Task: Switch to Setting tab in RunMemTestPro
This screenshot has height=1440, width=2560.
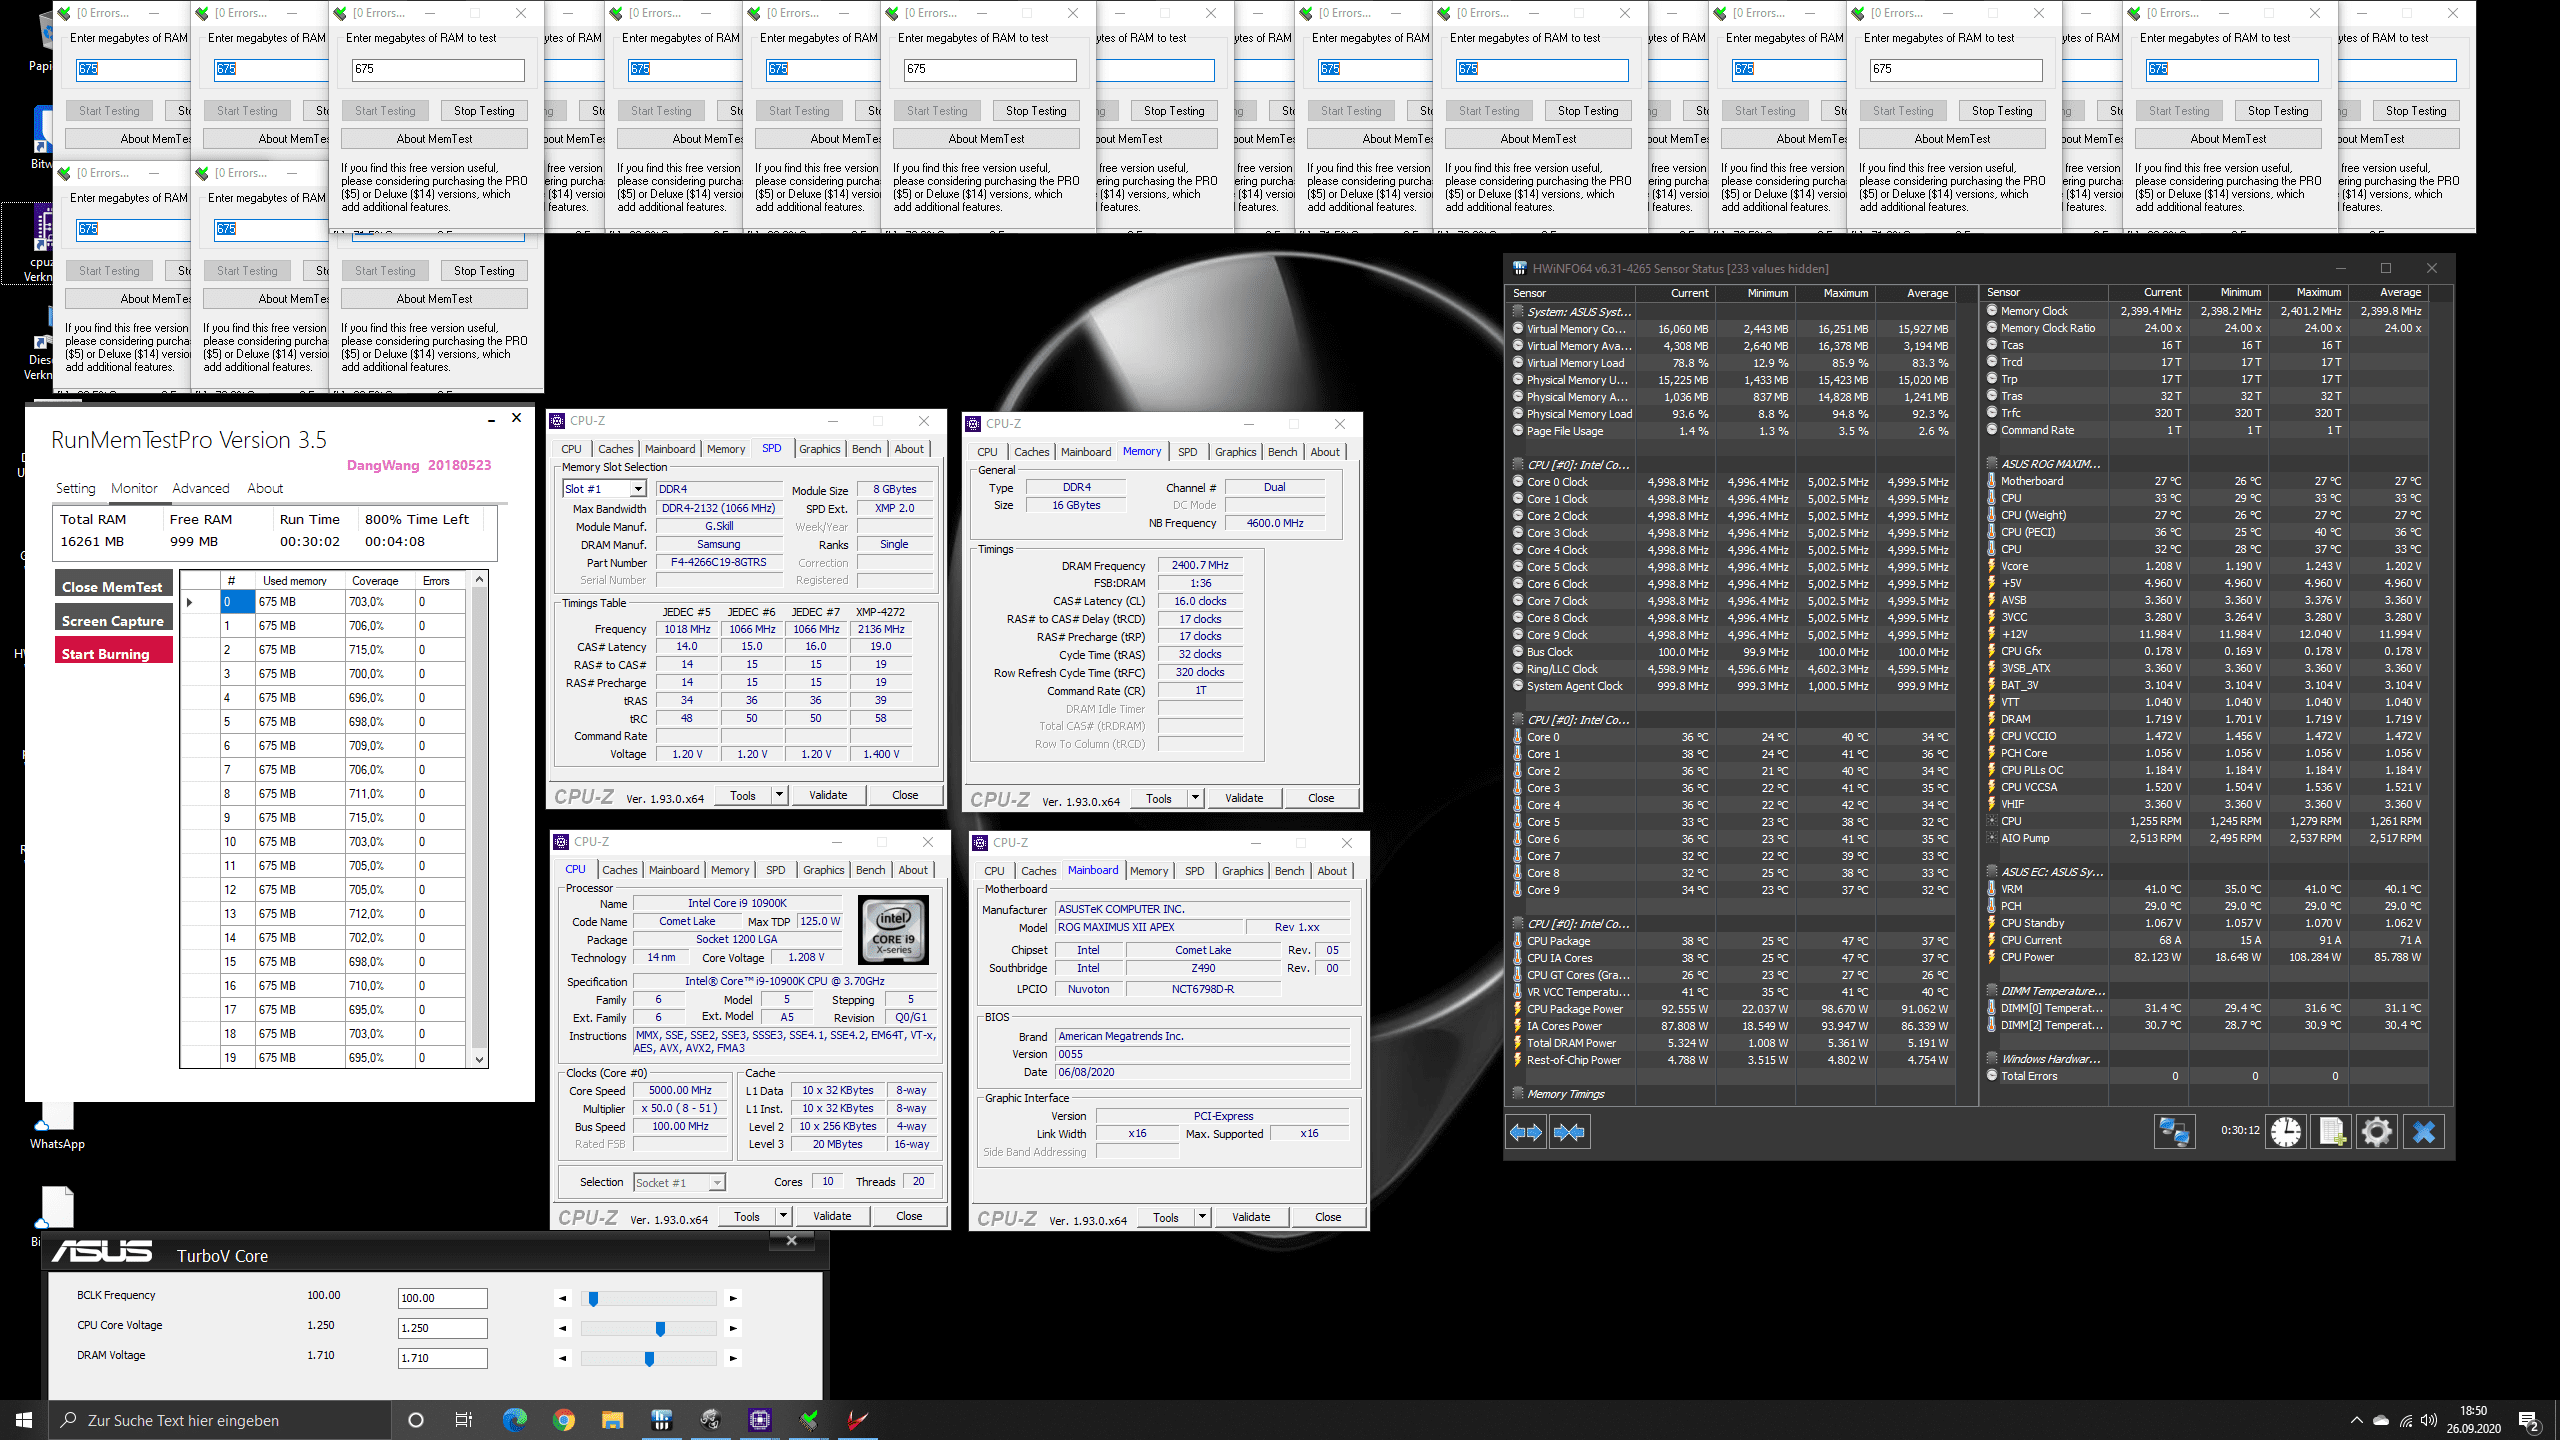Action: coord(75,488)
